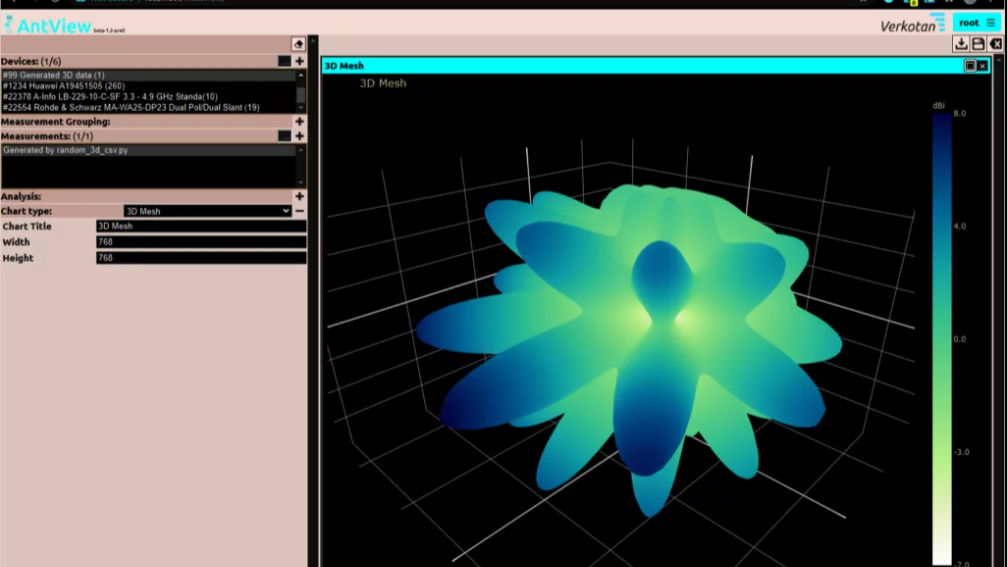
Task: Open the root user menu
Action: [975, 22]
